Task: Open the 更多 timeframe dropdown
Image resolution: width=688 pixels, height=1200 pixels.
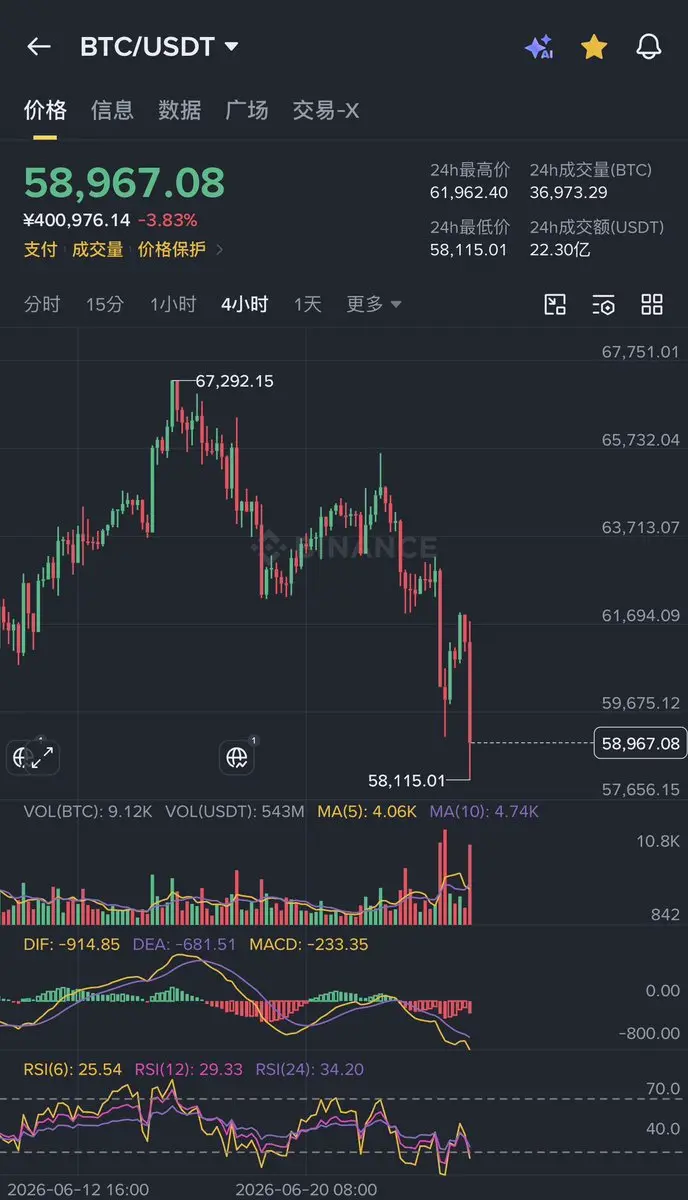Action: coord(374,304)
